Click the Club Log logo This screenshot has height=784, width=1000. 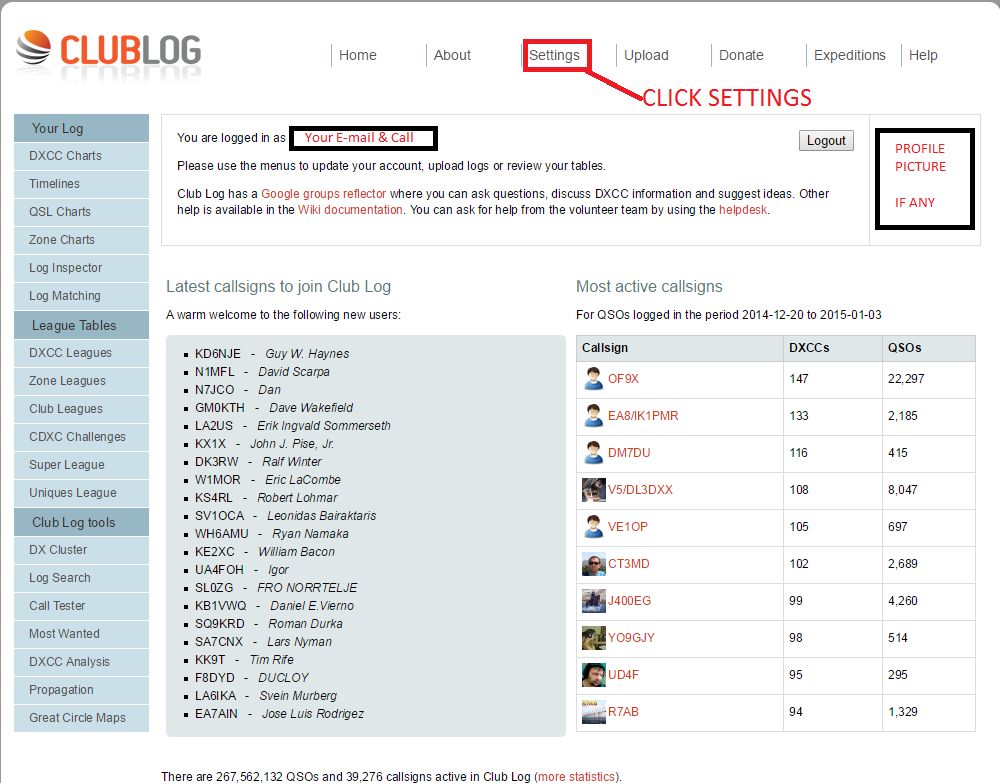pos(108,50)
